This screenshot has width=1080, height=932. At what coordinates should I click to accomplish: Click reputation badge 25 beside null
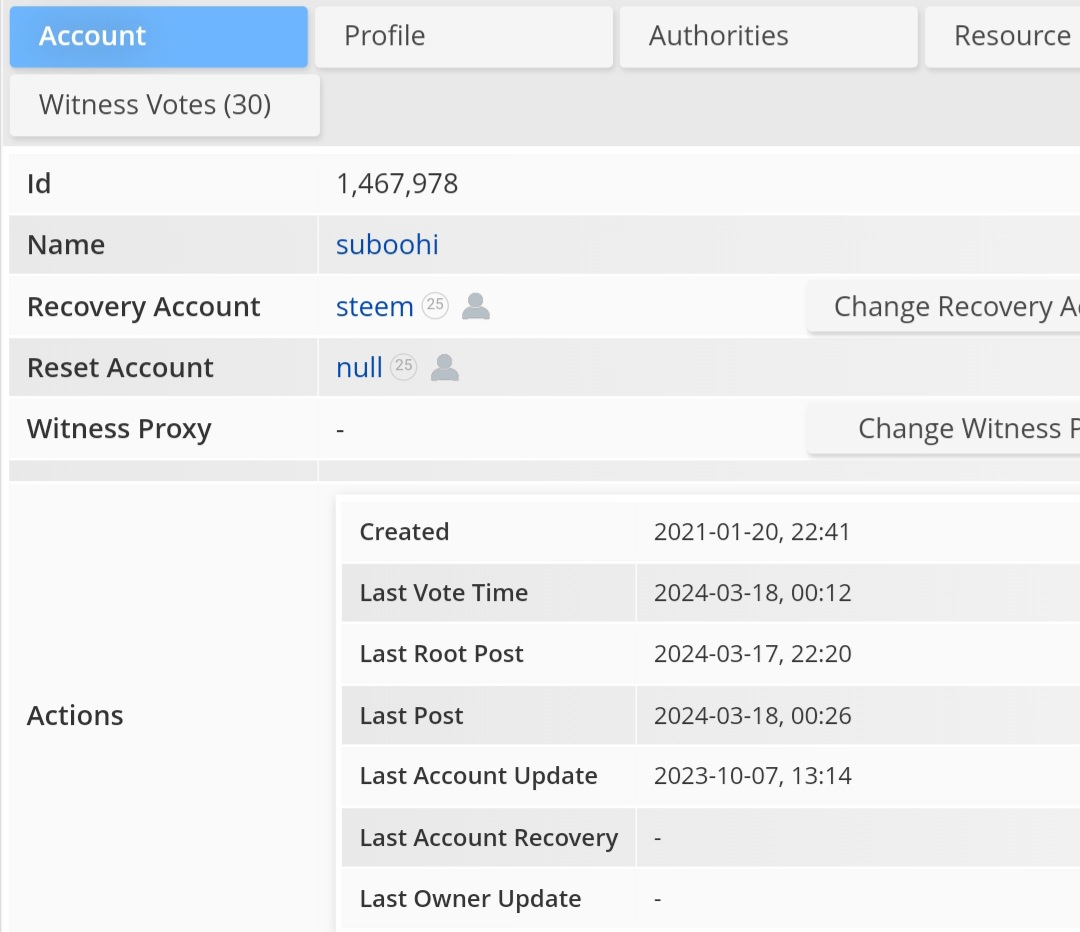click(x=404, y=366)
